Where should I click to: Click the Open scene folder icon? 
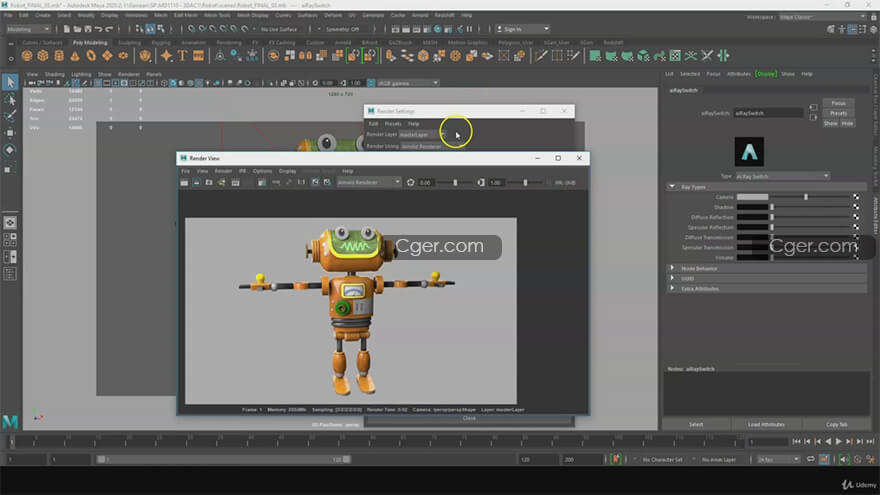click(77, 29)
